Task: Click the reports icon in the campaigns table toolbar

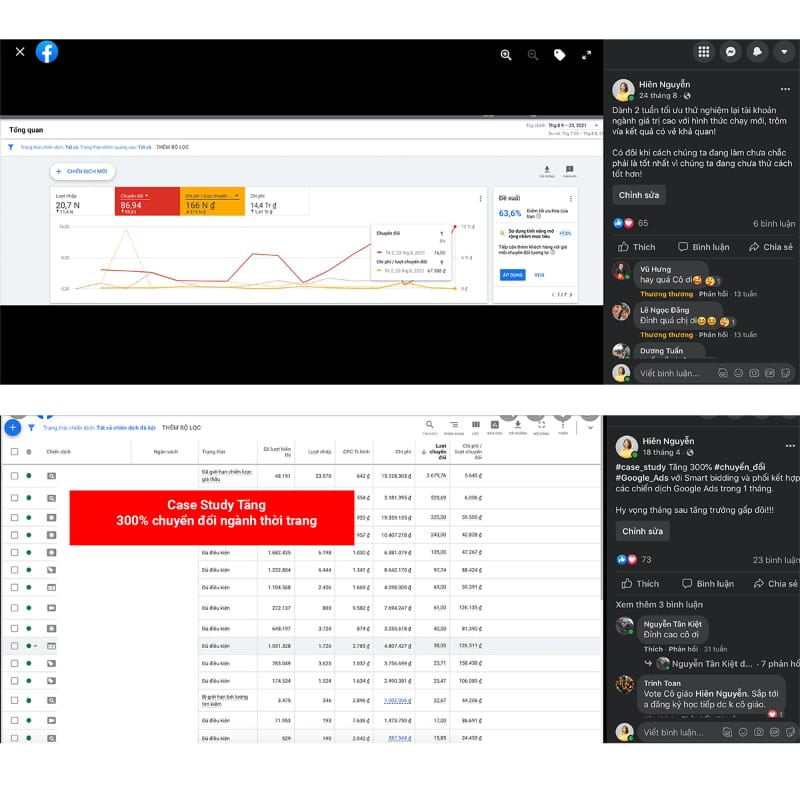Action: 494,425
